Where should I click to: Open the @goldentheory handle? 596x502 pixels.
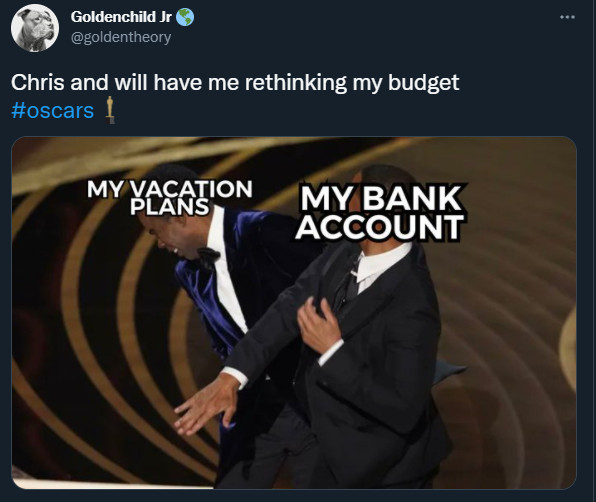[121, 37]
